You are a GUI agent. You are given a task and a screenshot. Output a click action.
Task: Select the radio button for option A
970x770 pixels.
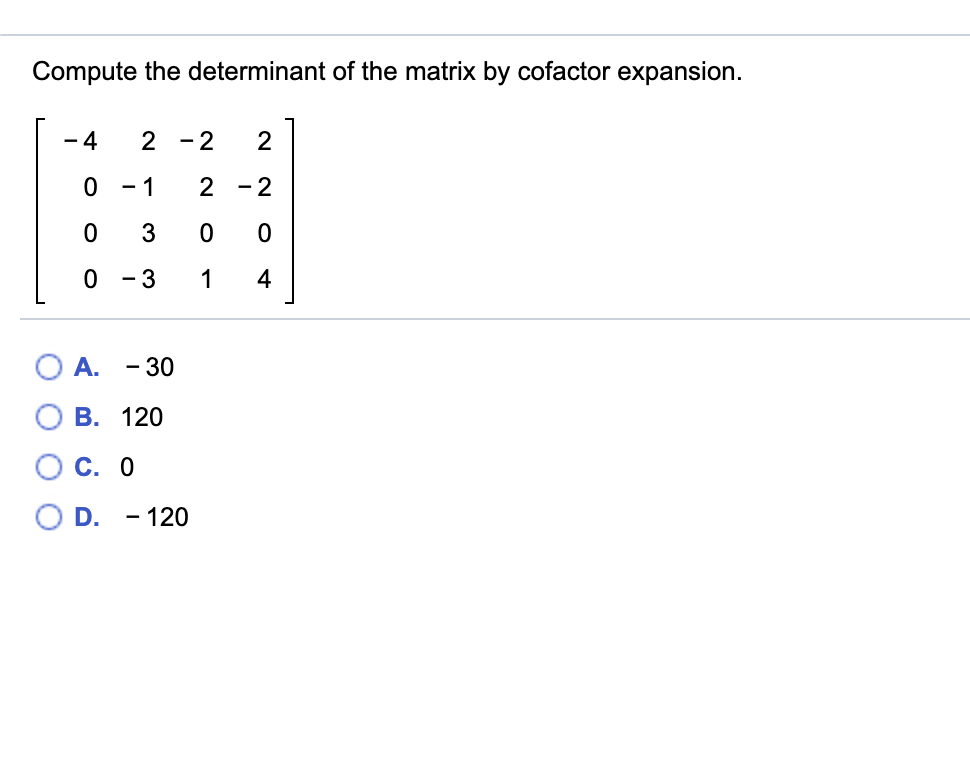click(48, 367)
